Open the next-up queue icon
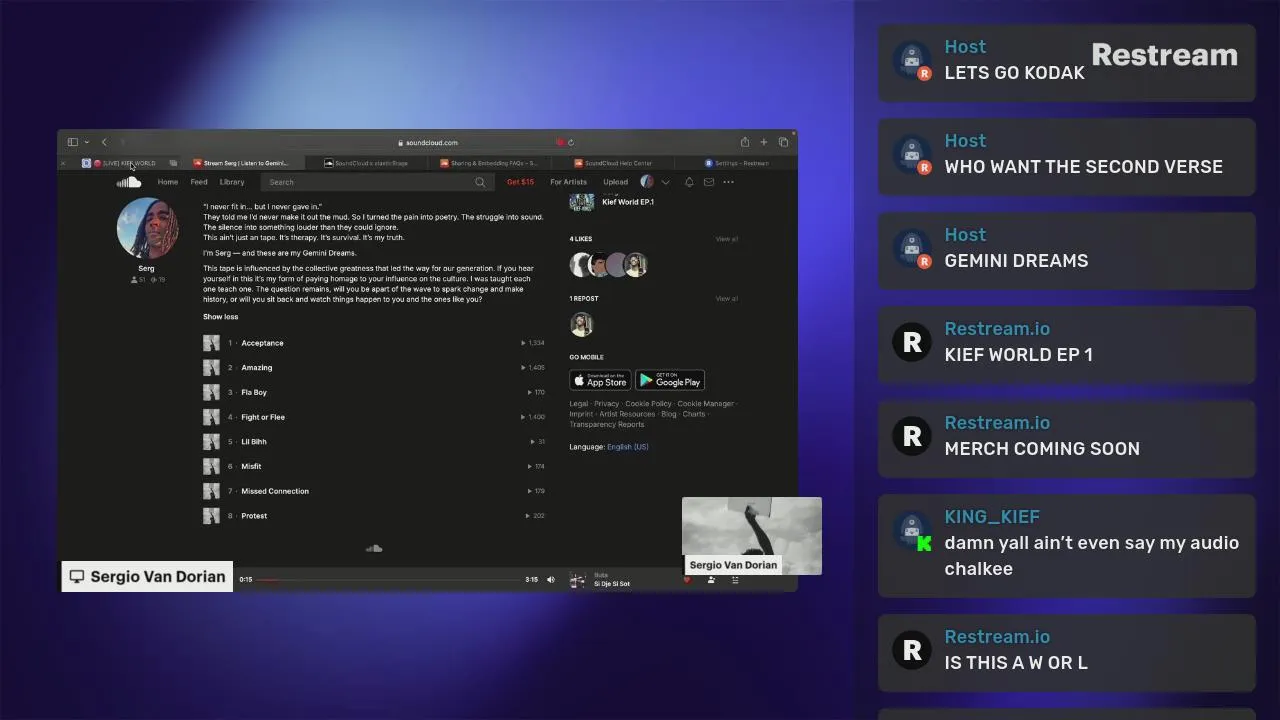 (x=735, y=580)
